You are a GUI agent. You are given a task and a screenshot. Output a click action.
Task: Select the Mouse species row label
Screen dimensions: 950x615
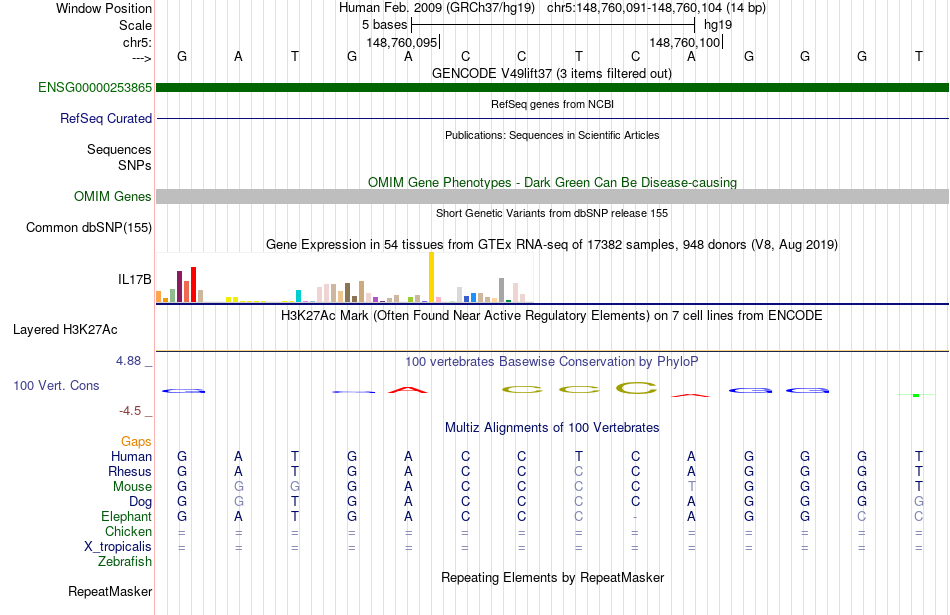pos(132,487)
